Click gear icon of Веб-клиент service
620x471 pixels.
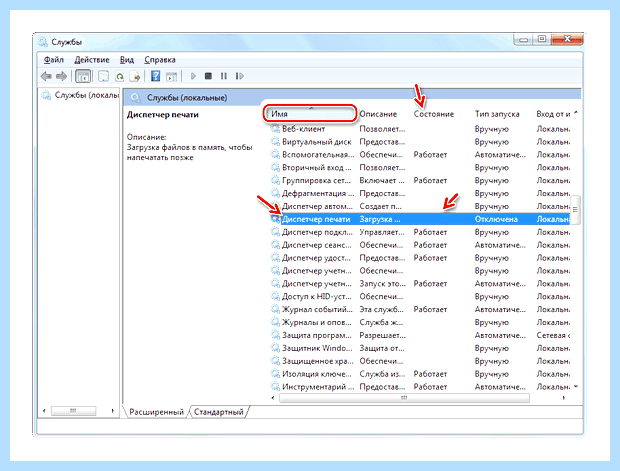tap(275, 129)
